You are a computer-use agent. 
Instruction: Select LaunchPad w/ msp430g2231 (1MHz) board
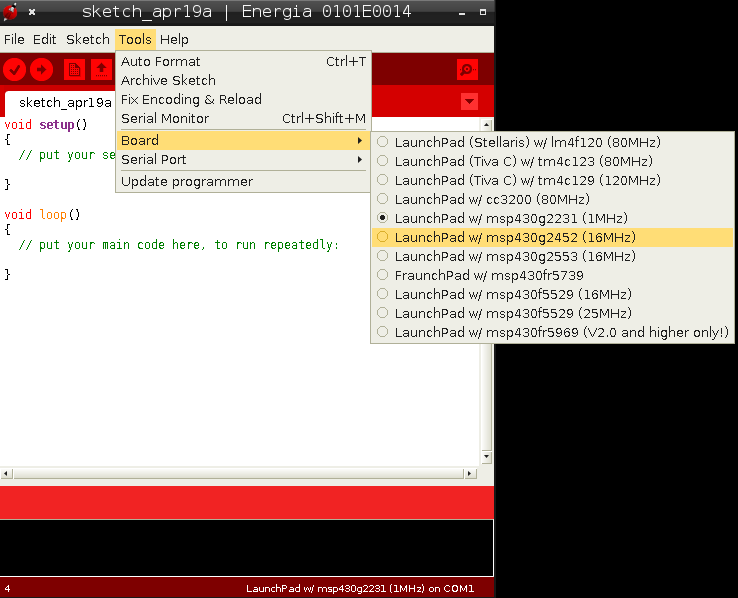(552, 218)
